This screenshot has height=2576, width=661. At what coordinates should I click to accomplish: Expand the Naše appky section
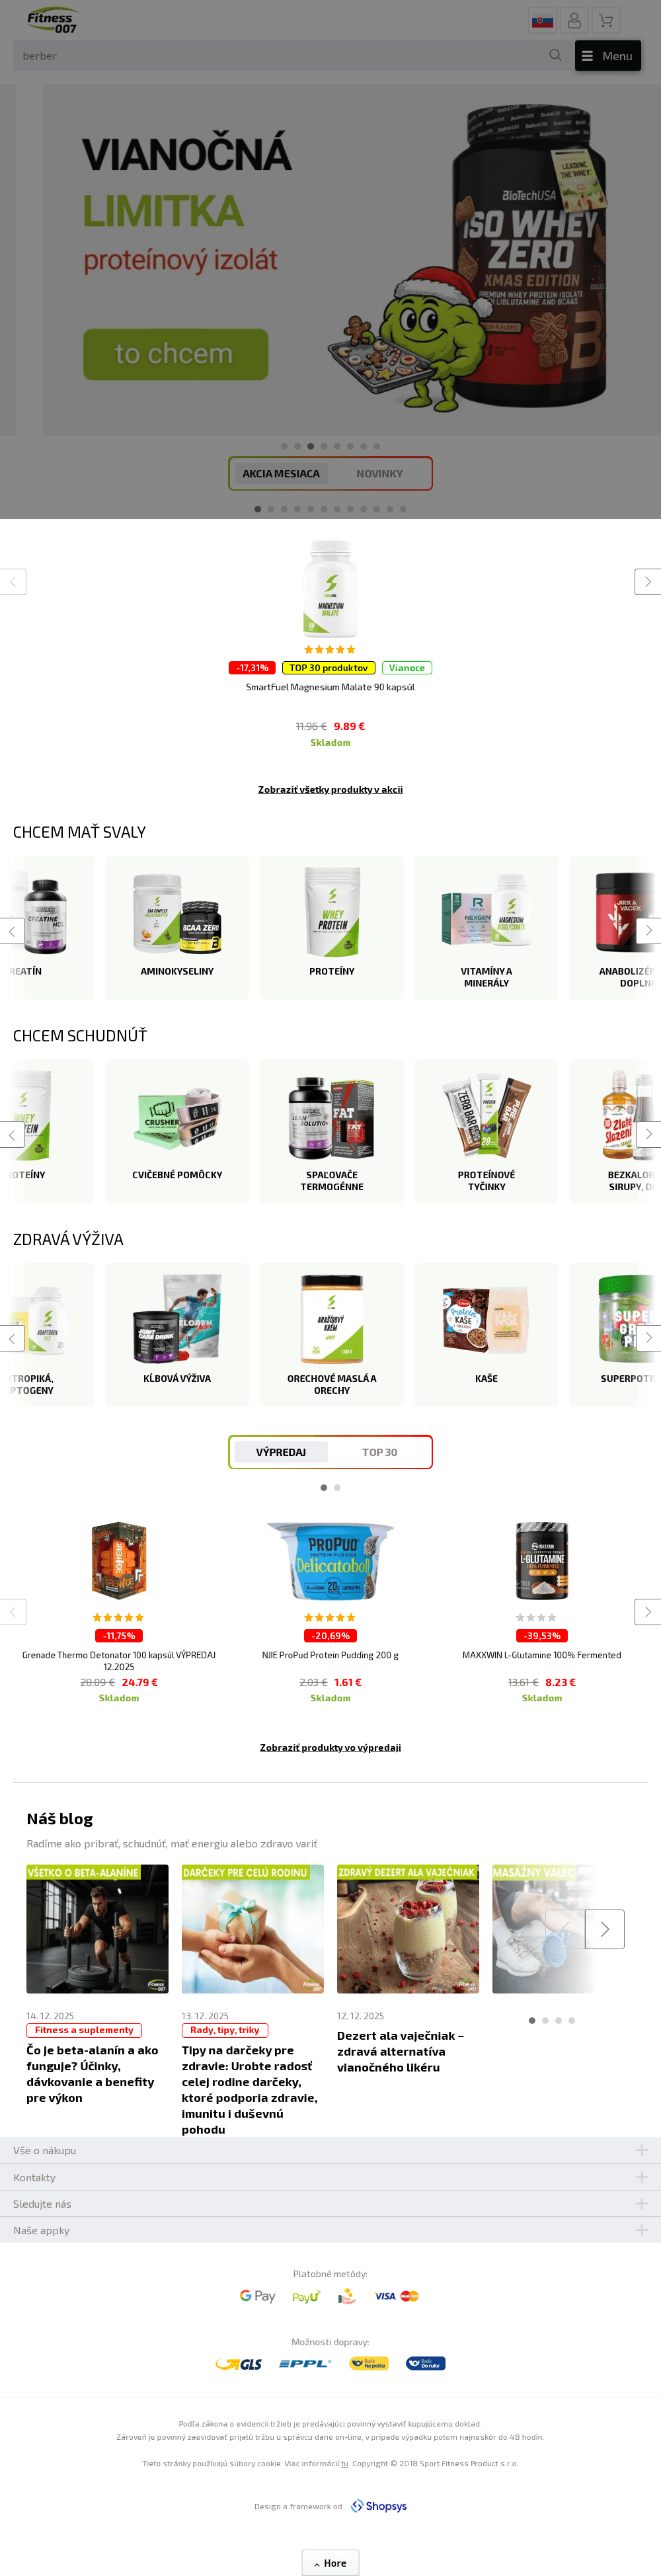330,2230
